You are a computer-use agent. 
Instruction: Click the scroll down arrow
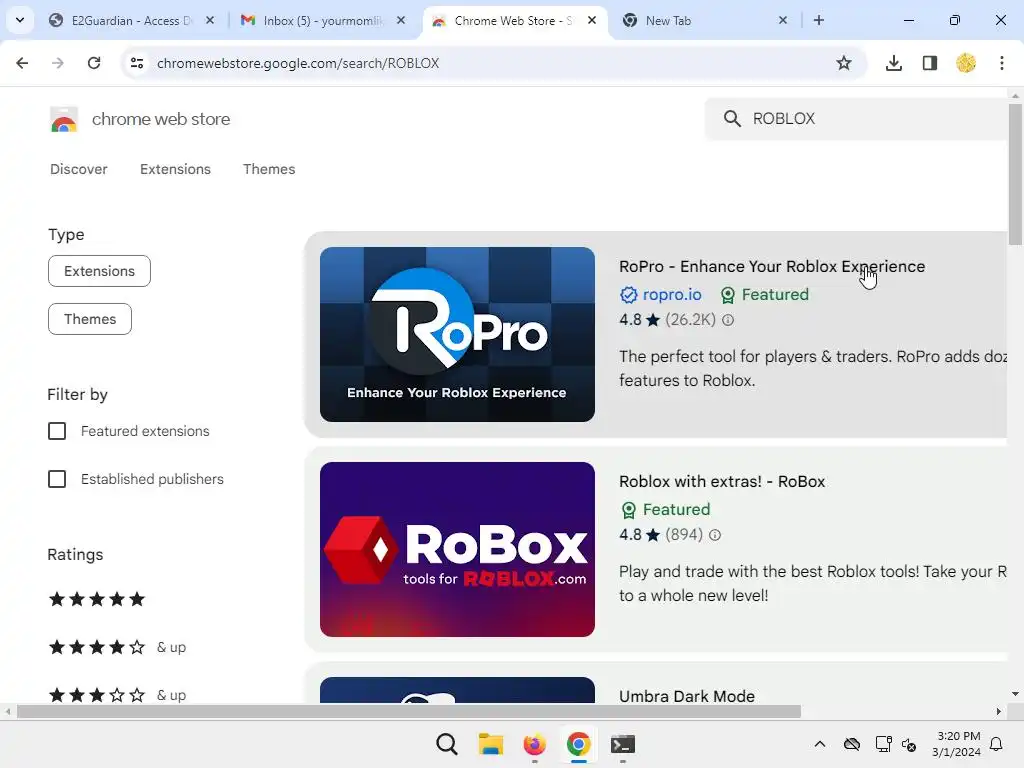tap(1015, 694)
